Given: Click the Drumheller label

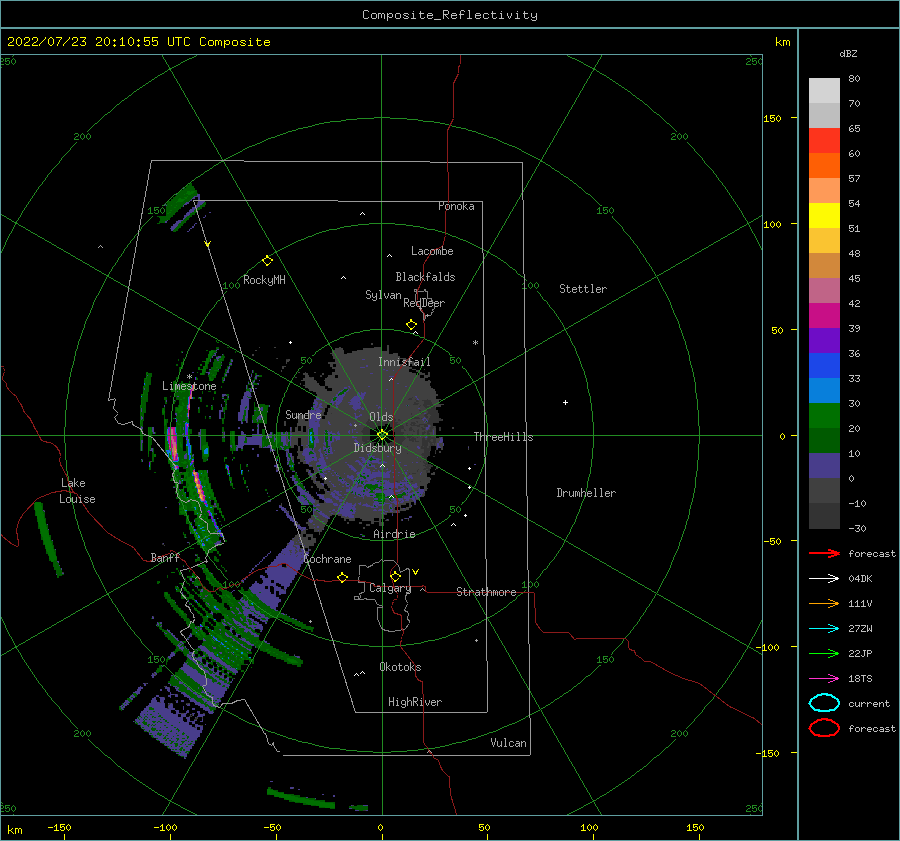Looking at the screenshot, I should pos(586,493).
